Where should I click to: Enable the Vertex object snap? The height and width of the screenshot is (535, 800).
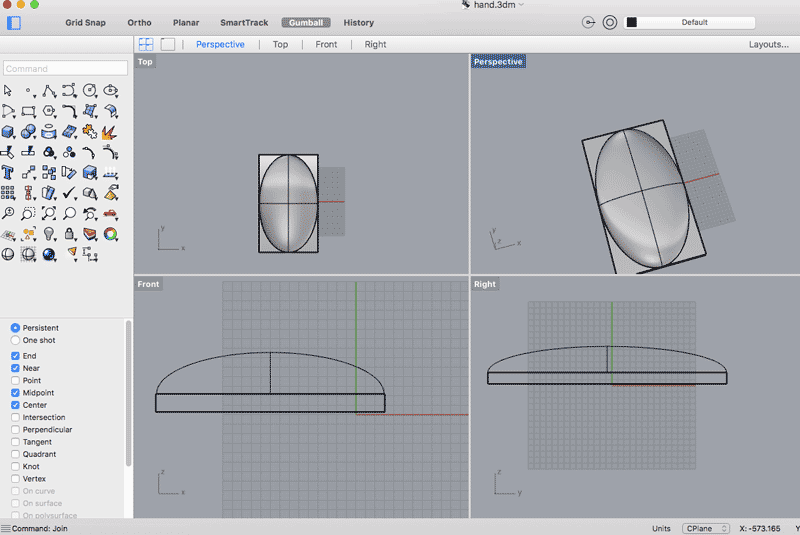(15, 478)
